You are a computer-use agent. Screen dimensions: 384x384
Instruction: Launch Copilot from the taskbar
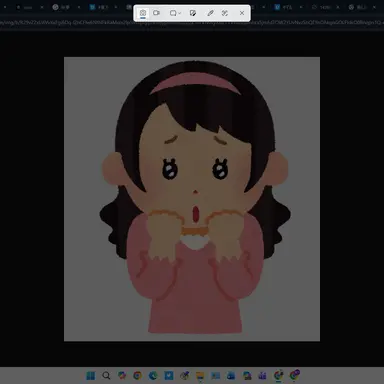tap(122, 376)
